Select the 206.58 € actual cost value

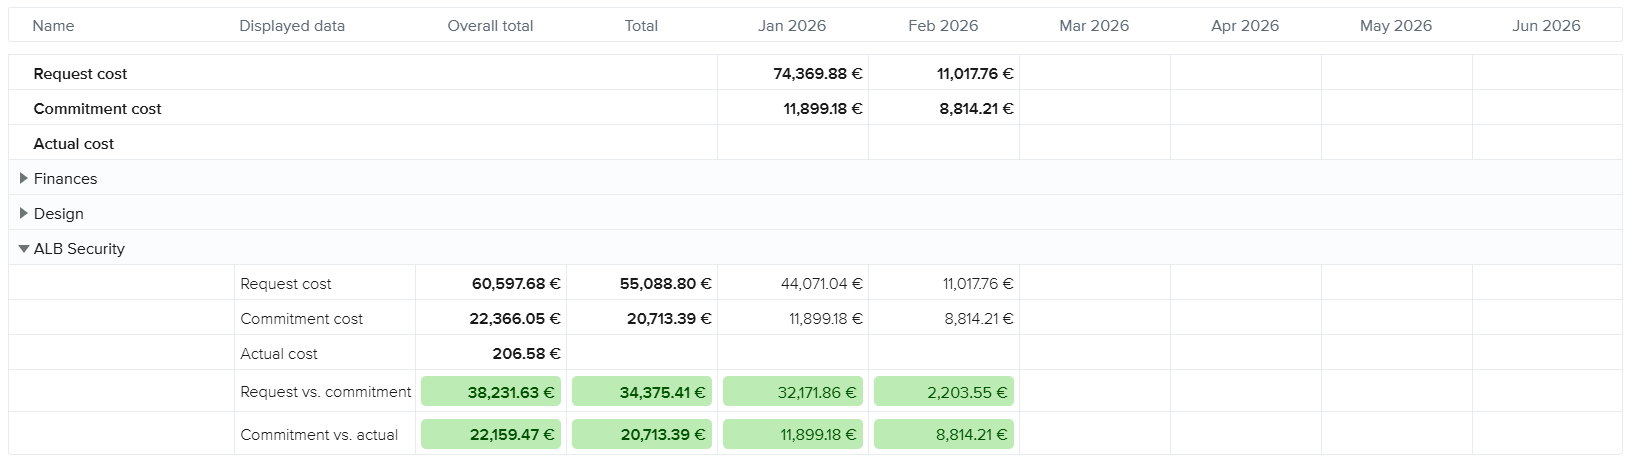pos(526,354)
